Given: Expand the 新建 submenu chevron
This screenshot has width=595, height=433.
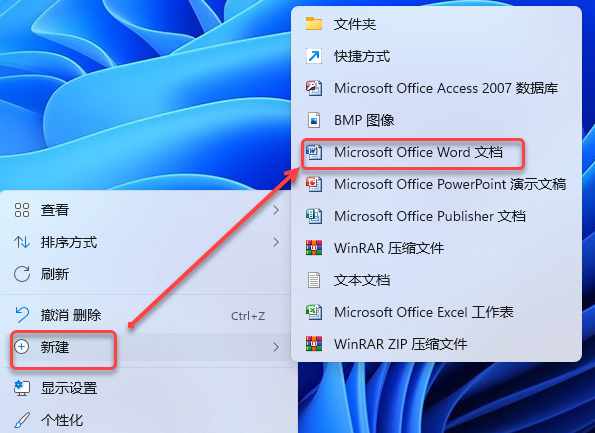Looking at the screenshot, I should point(276,347).
